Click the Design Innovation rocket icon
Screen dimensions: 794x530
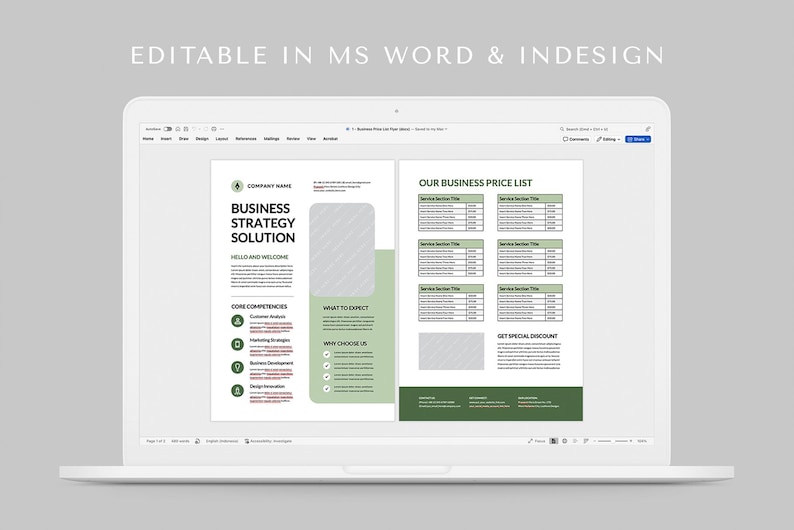coord(237,391)
